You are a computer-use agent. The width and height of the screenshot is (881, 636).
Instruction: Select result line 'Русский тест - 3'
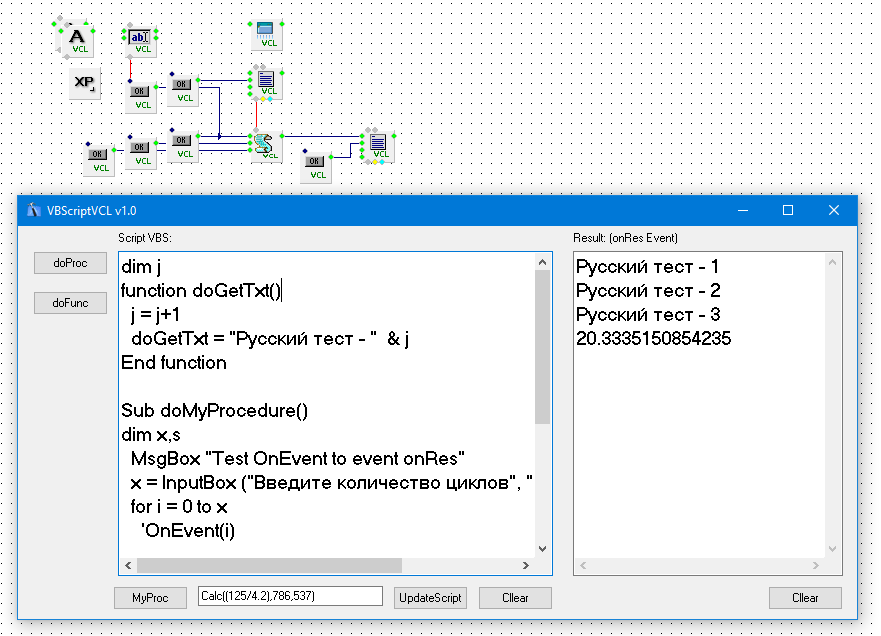[x=648, y=315]
